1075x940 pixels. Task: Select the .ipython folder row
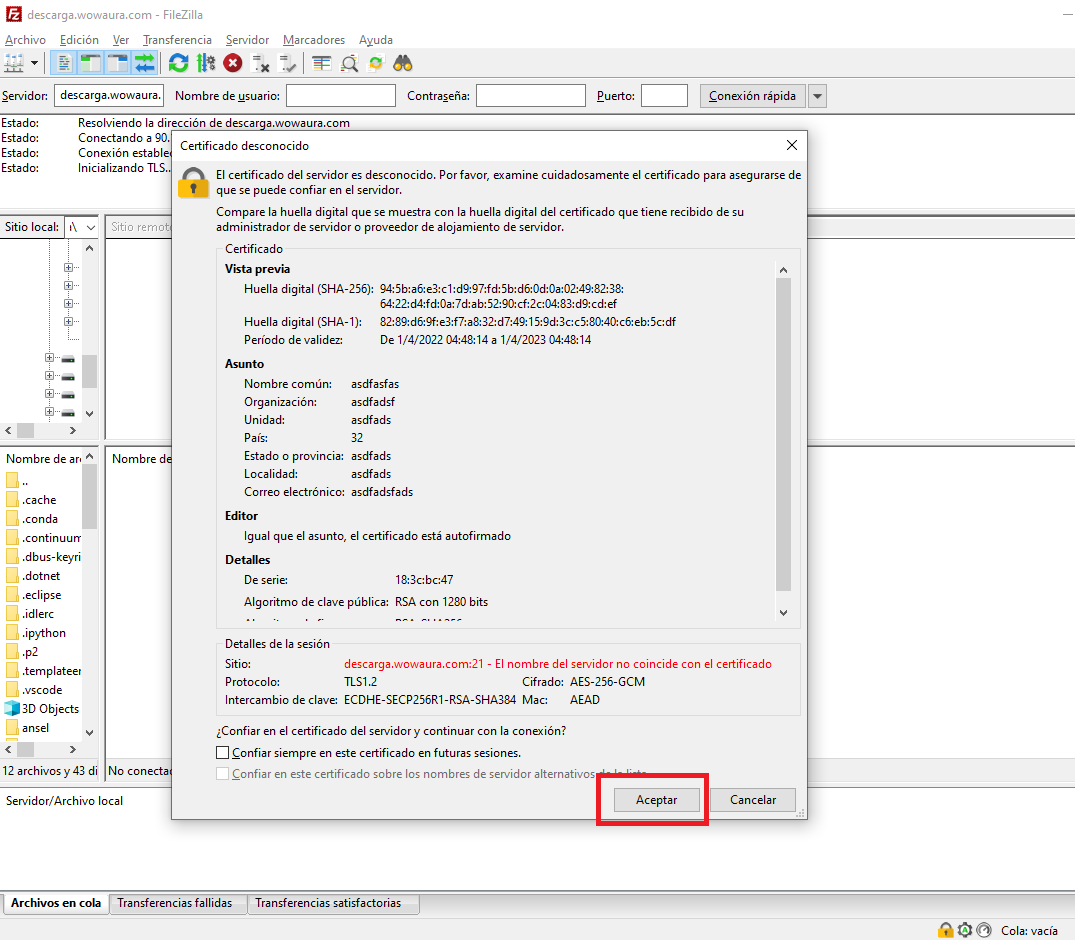click(43, 633)
